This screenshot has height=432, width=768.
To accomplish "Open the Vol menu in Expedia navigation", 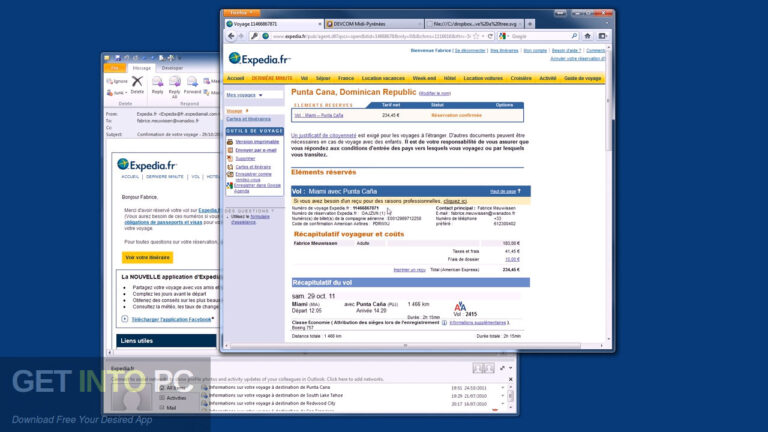I will [304, 78].
